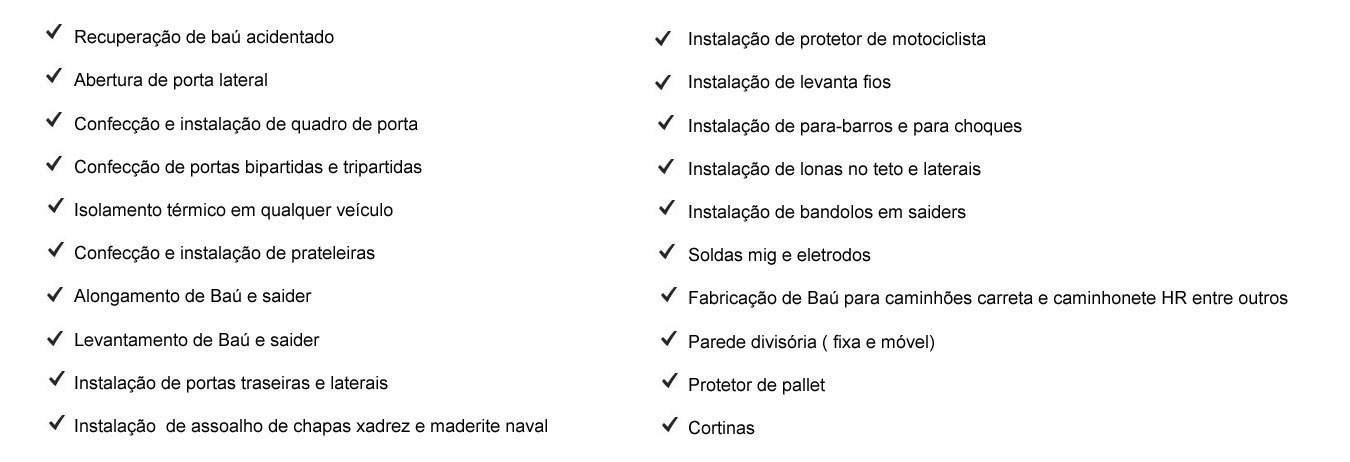Image resolution: width=1350 pixels, height=462 pixels.
Task: Click the checkmark beside Instalação de levanta fios
Action: (x=662, y=81)
